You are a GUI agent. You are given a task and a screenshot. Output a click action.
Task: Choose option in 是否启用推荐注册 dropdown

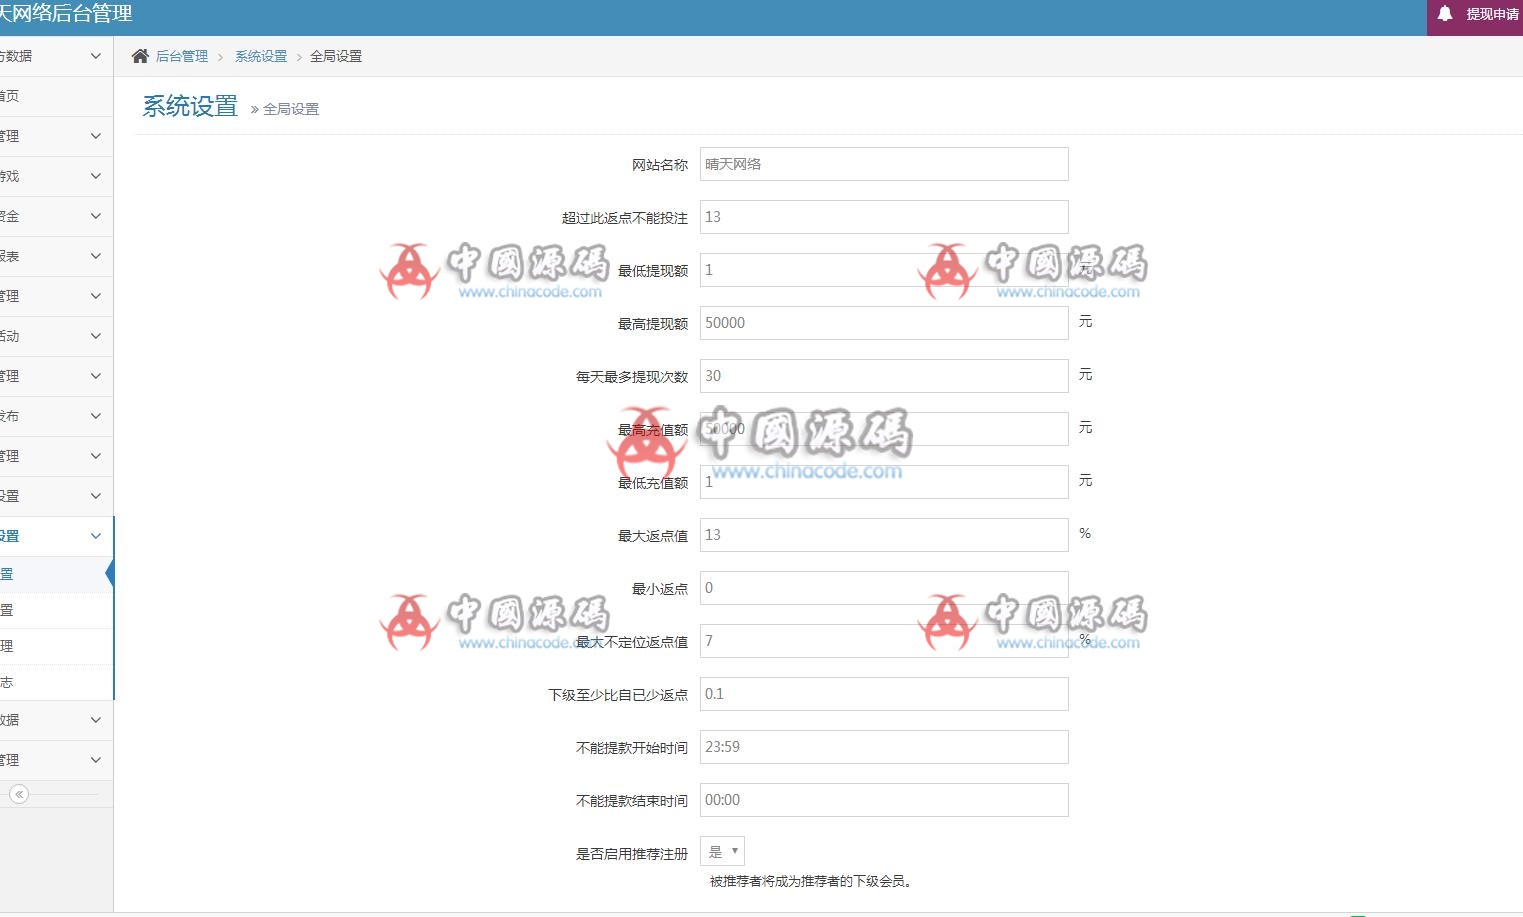(722, 852)
